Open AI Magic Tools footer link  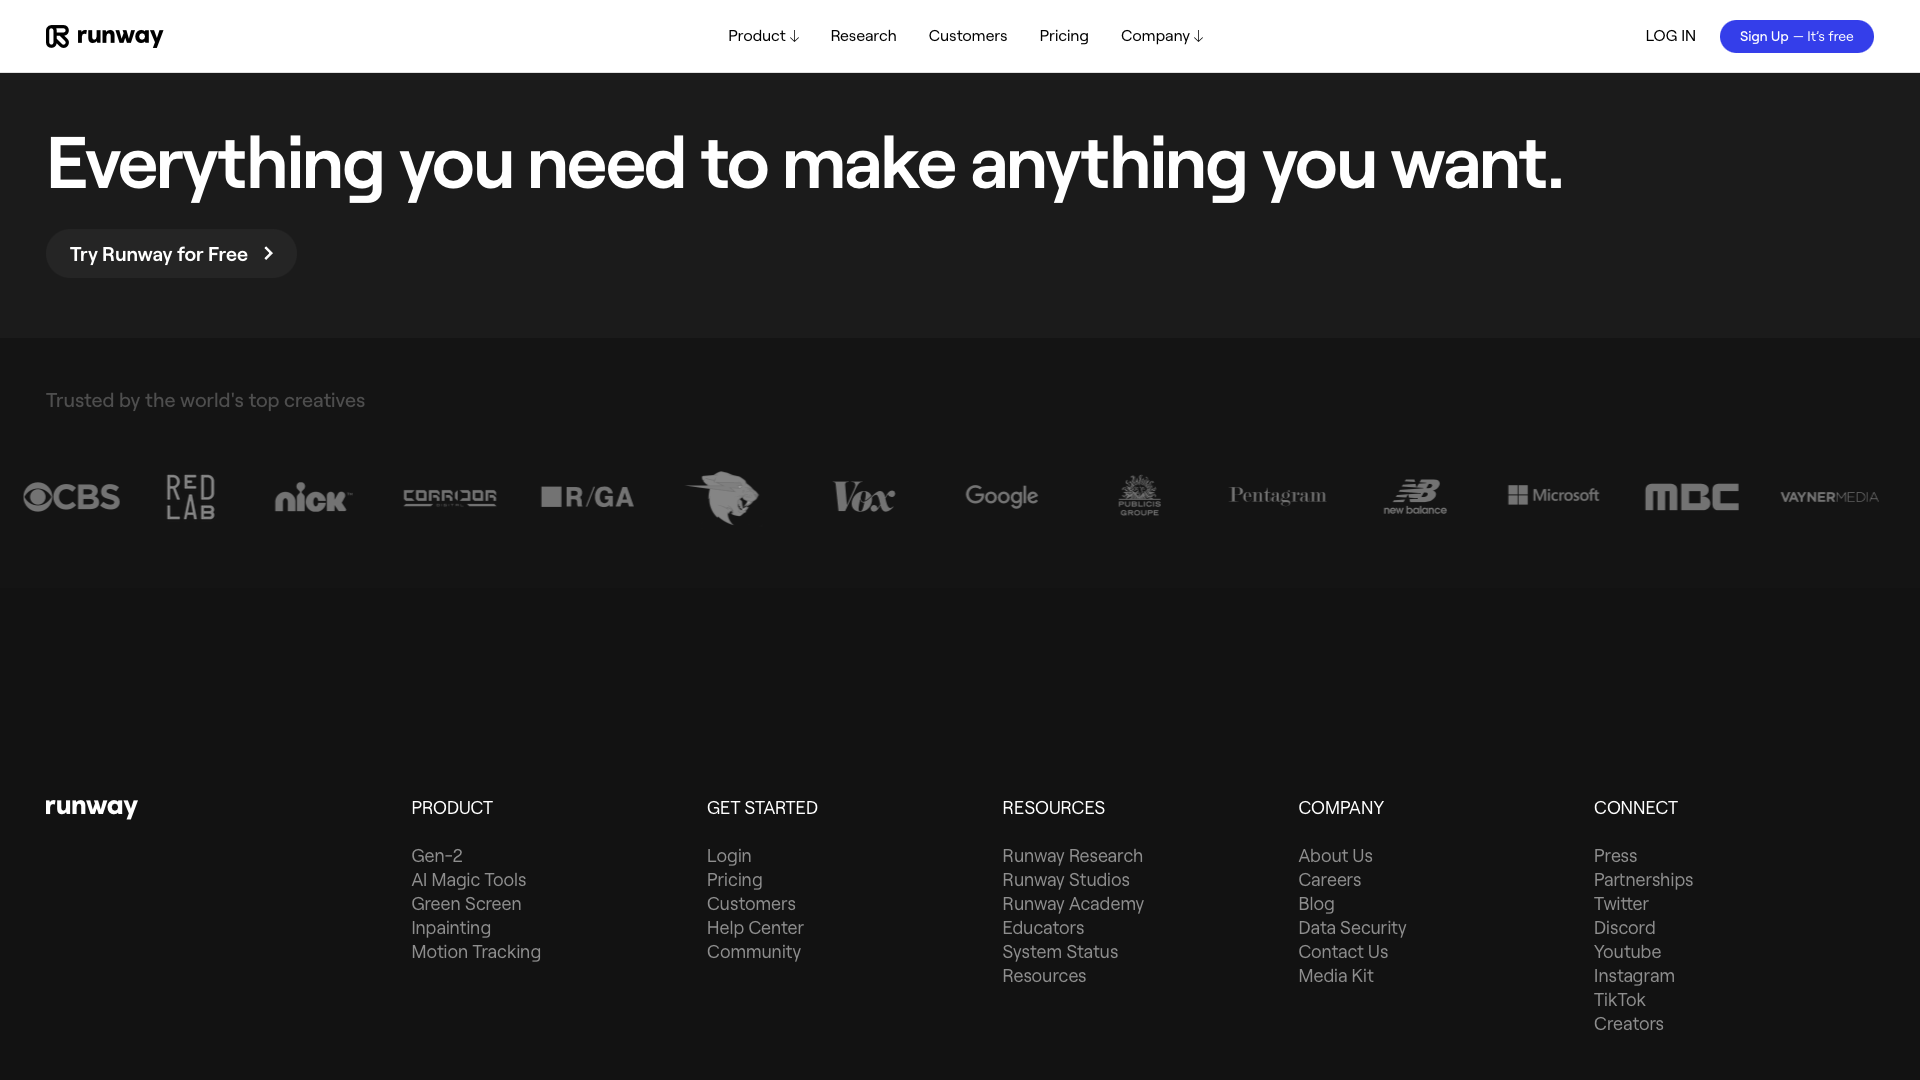coord(468,880)
